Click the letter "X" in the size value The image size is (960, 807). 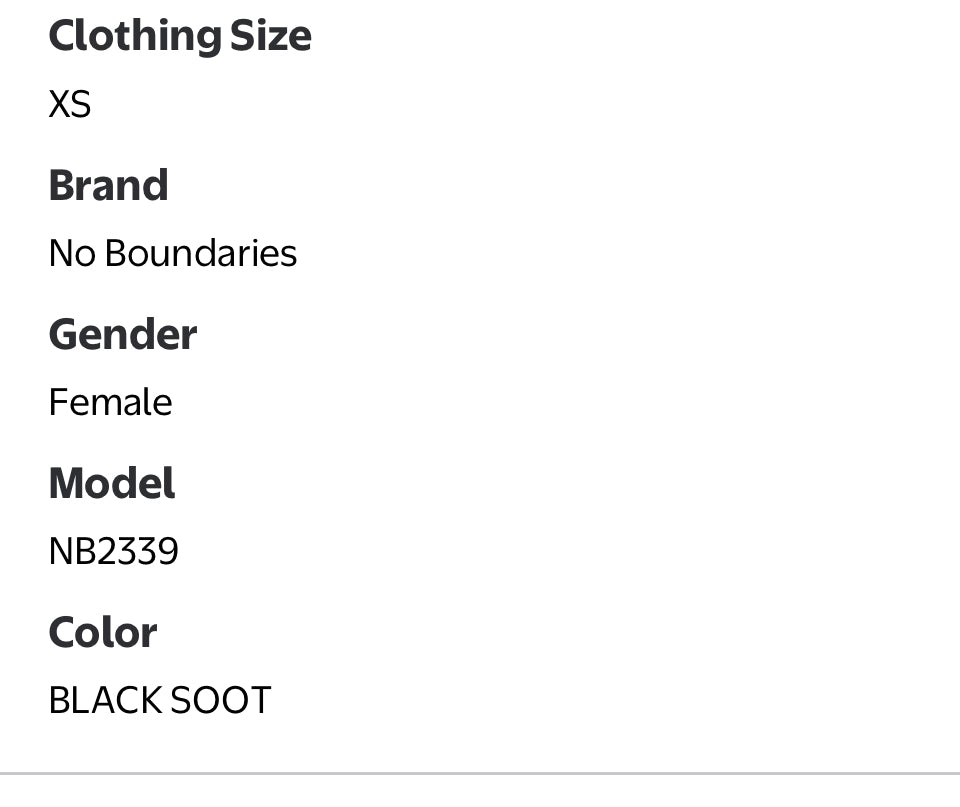pyautogui.click(x=59, y=104)
